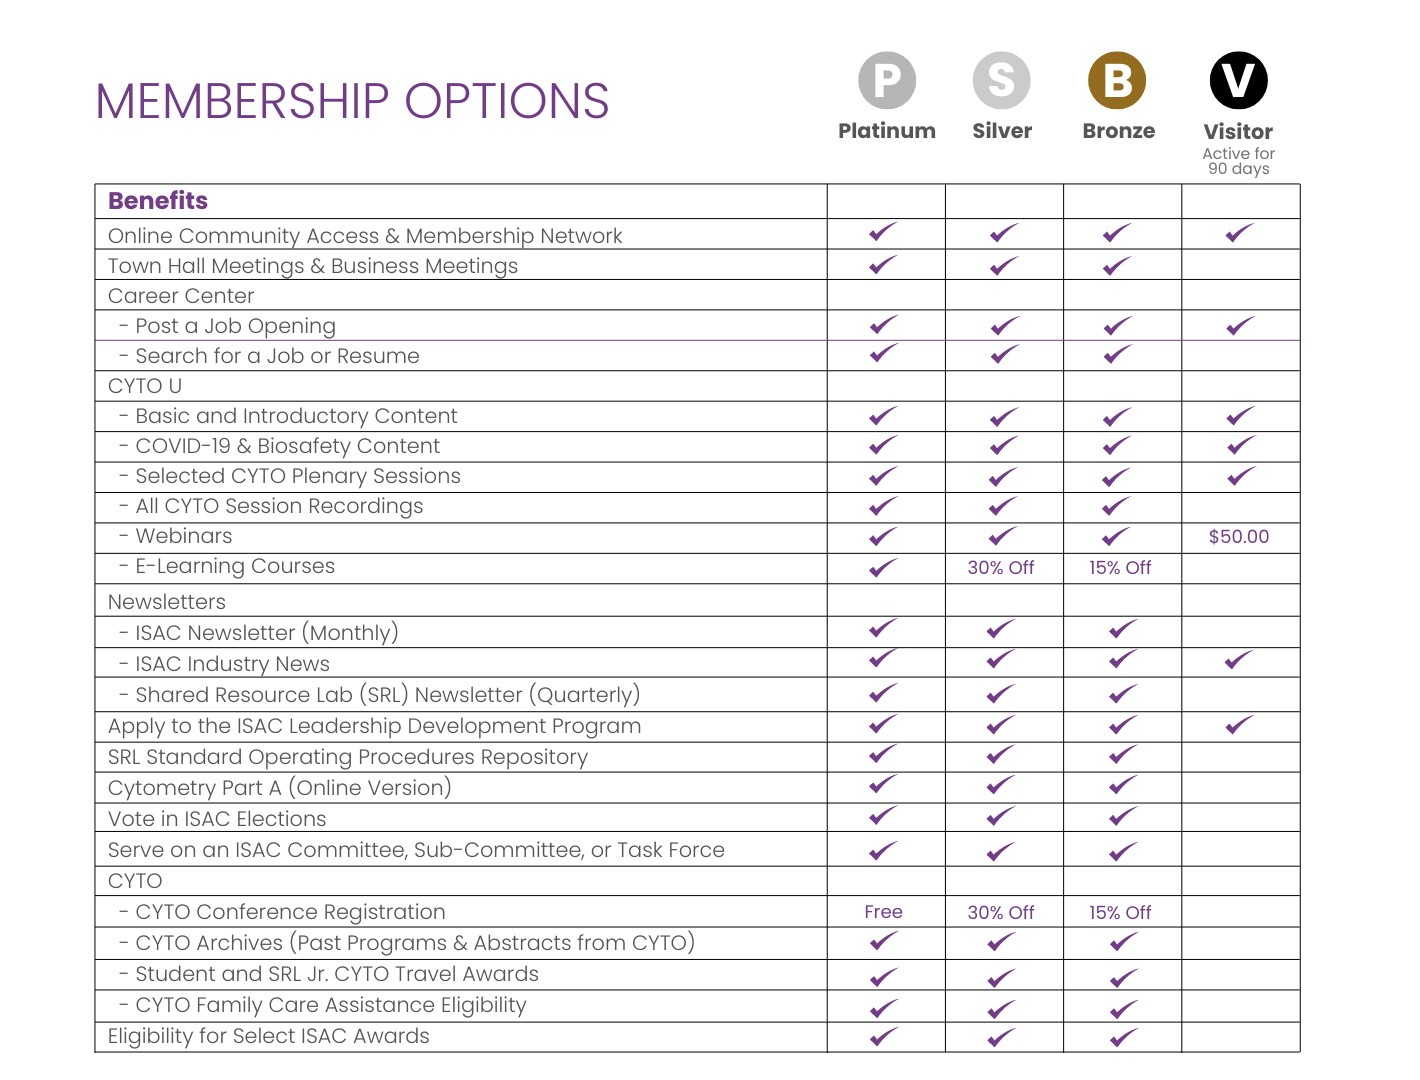
Task: Click Visitor checkmark for COVID-19 & Biosafety Content
Action: [1240, 446]
